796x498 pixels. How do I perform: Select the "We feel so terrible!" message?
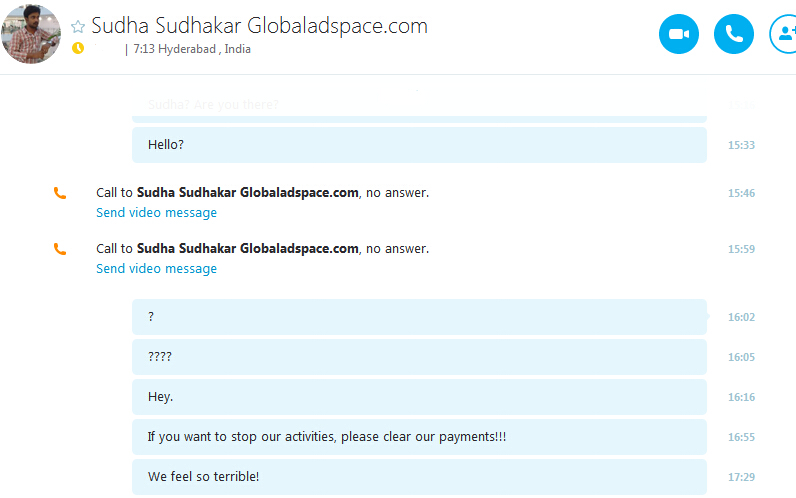click(x=419, y=477)
